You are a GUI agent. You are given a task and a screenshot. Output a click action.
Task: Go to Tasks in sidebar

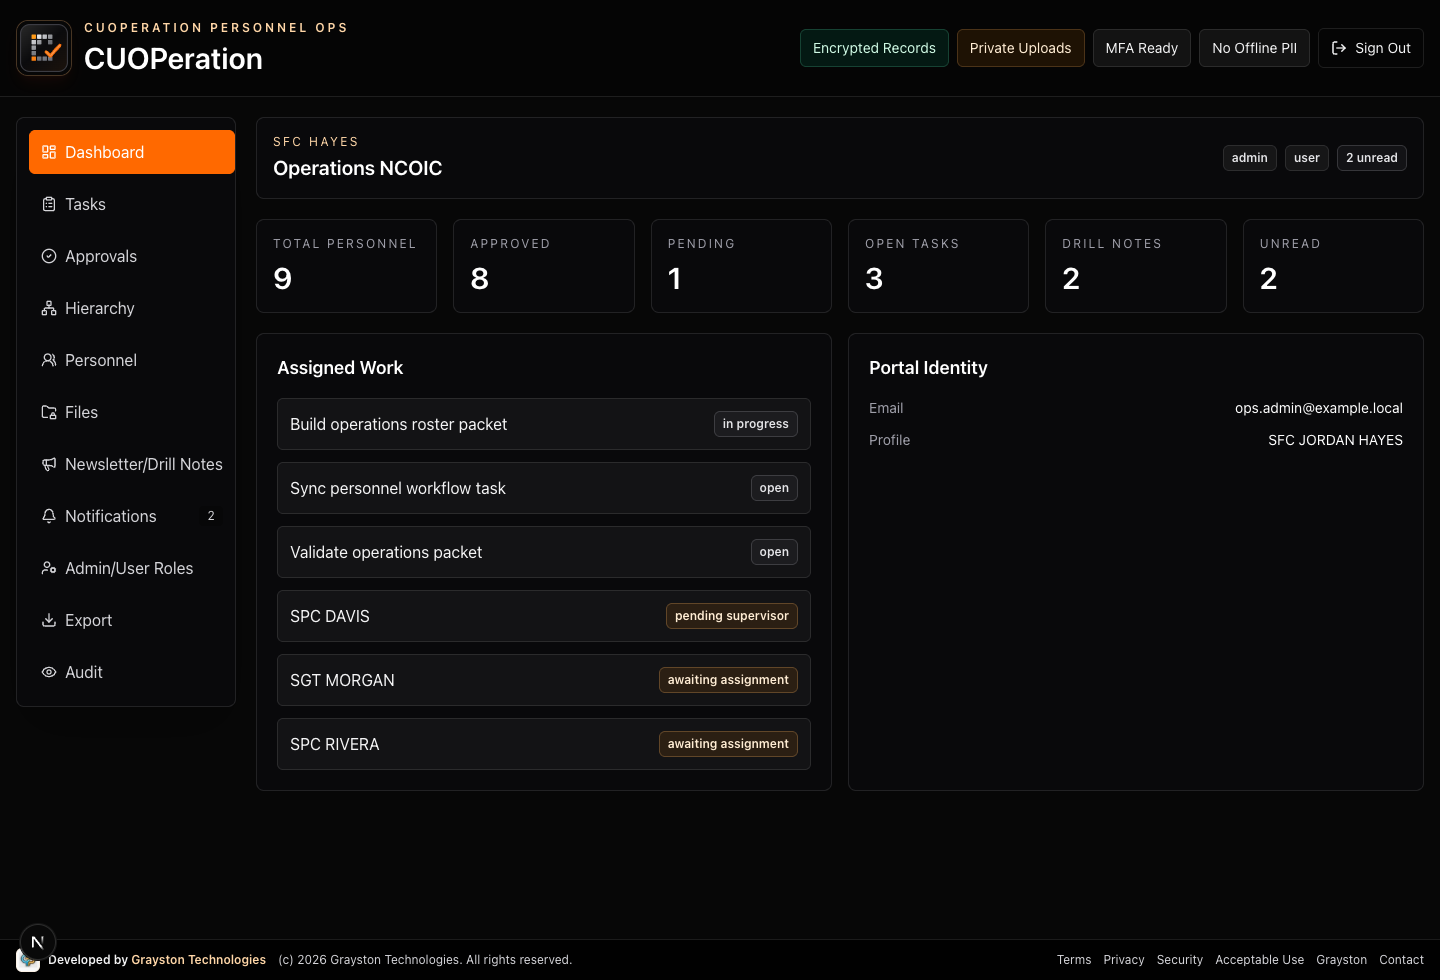click(x=132, y=204)
